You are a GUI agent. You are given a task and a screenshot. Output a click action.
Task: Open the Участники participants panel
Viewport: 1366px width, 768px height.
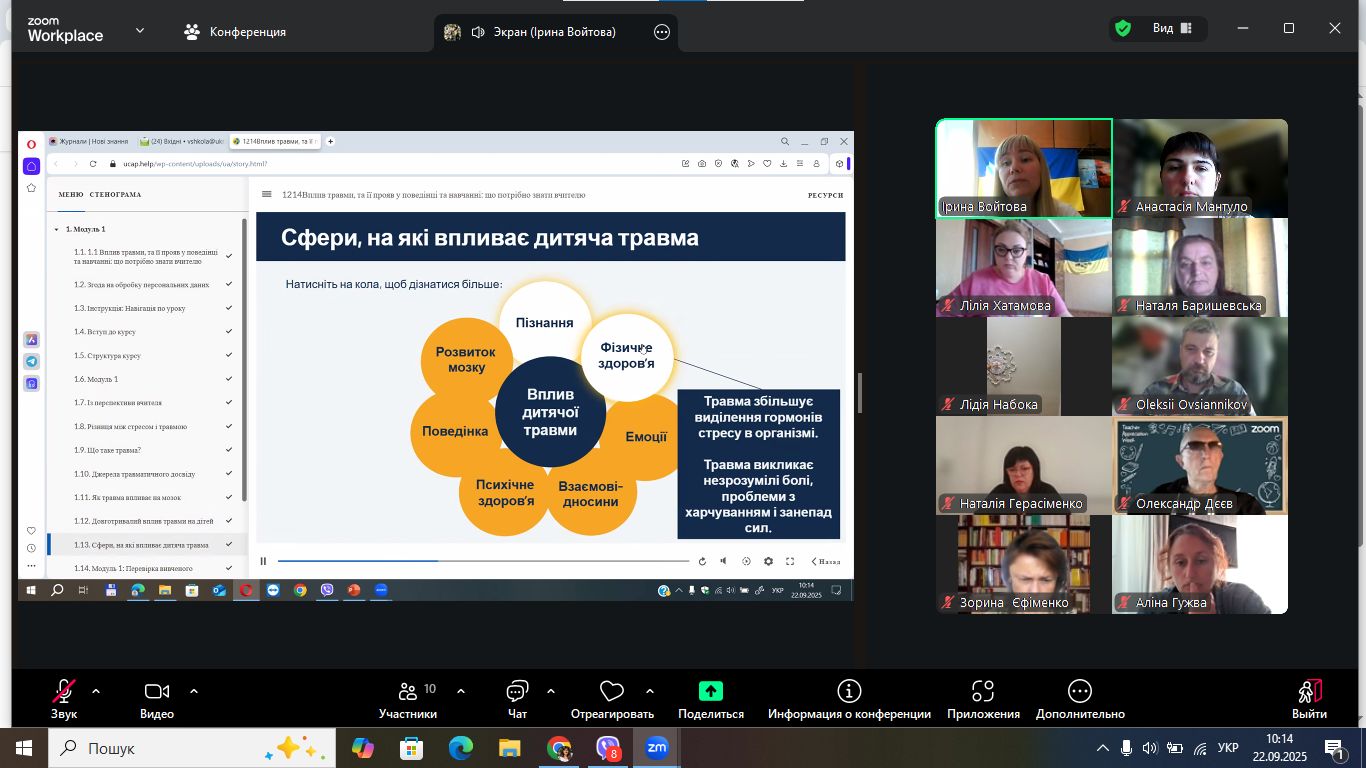point(408,697)
